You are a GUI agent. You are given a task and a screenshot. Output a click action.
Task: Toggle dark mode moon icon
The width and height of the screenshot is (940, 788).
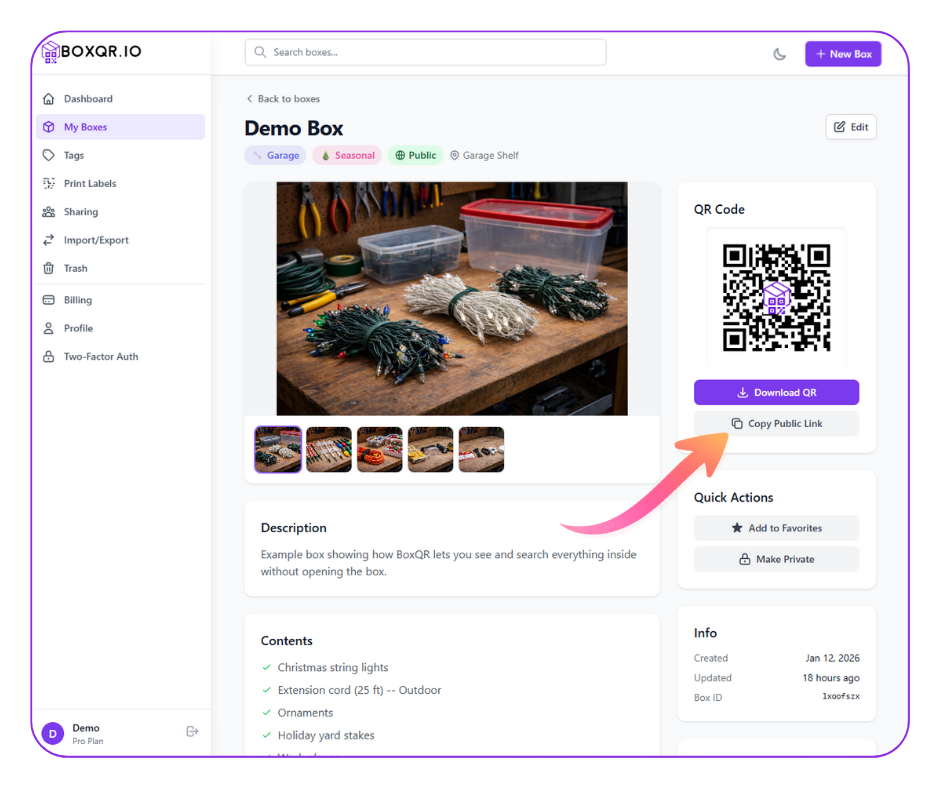(780, 54)
